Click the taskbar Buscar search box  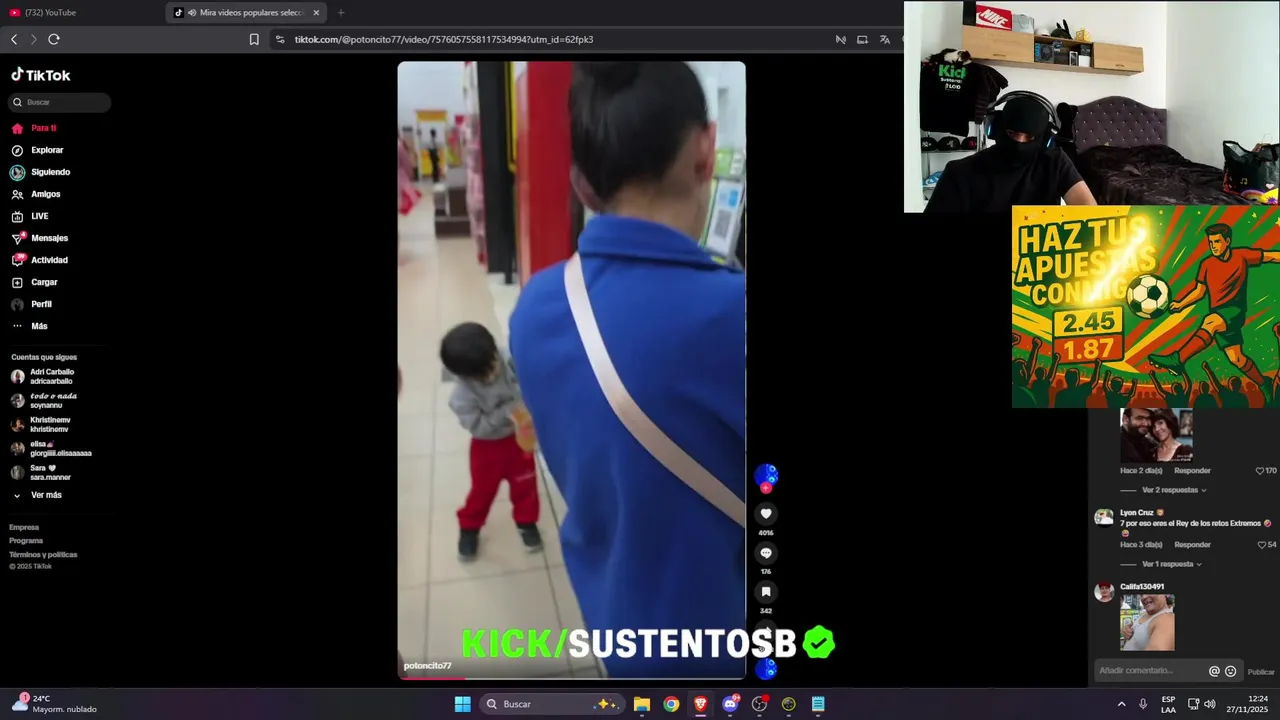coord(550,704)
